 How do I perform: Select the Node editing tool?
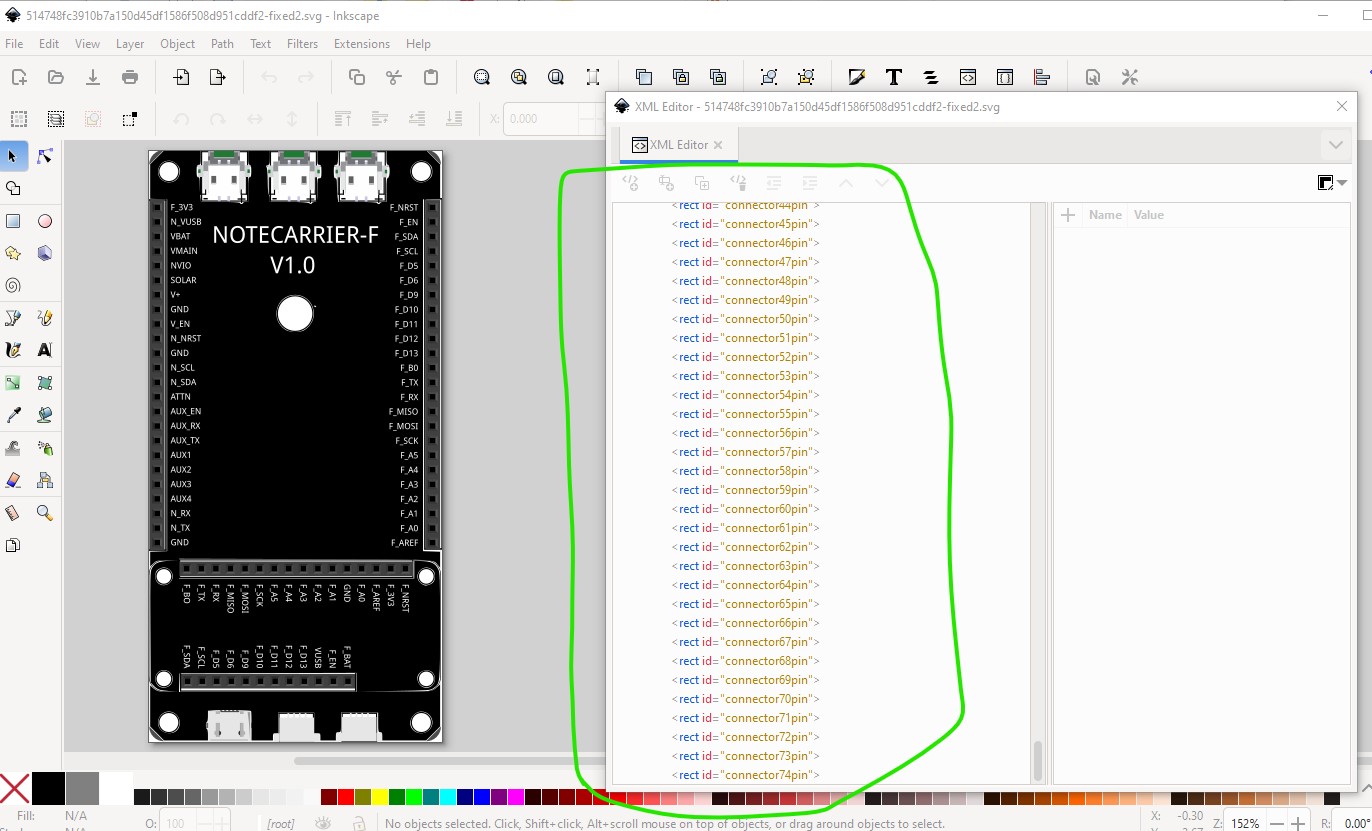pos(45,156)
